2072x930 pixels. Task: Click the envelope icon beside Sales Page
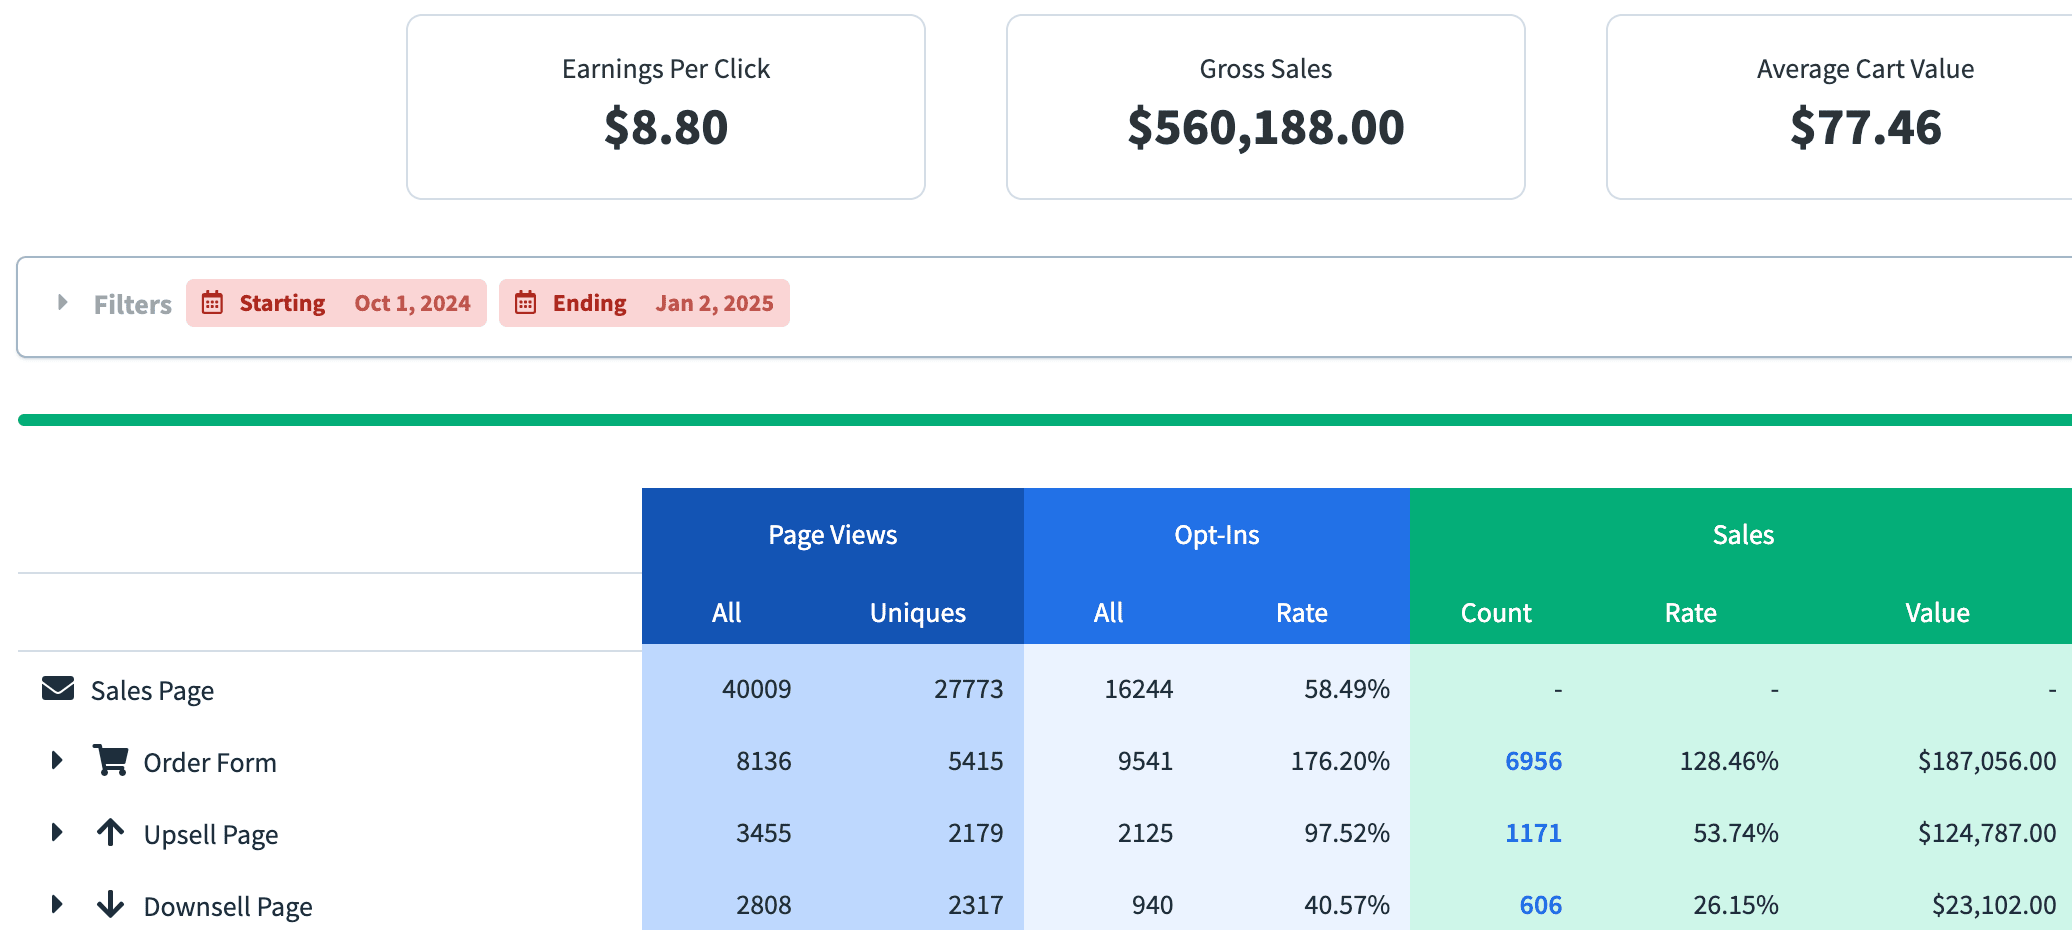pyautogui.click(x=58, y=689)
